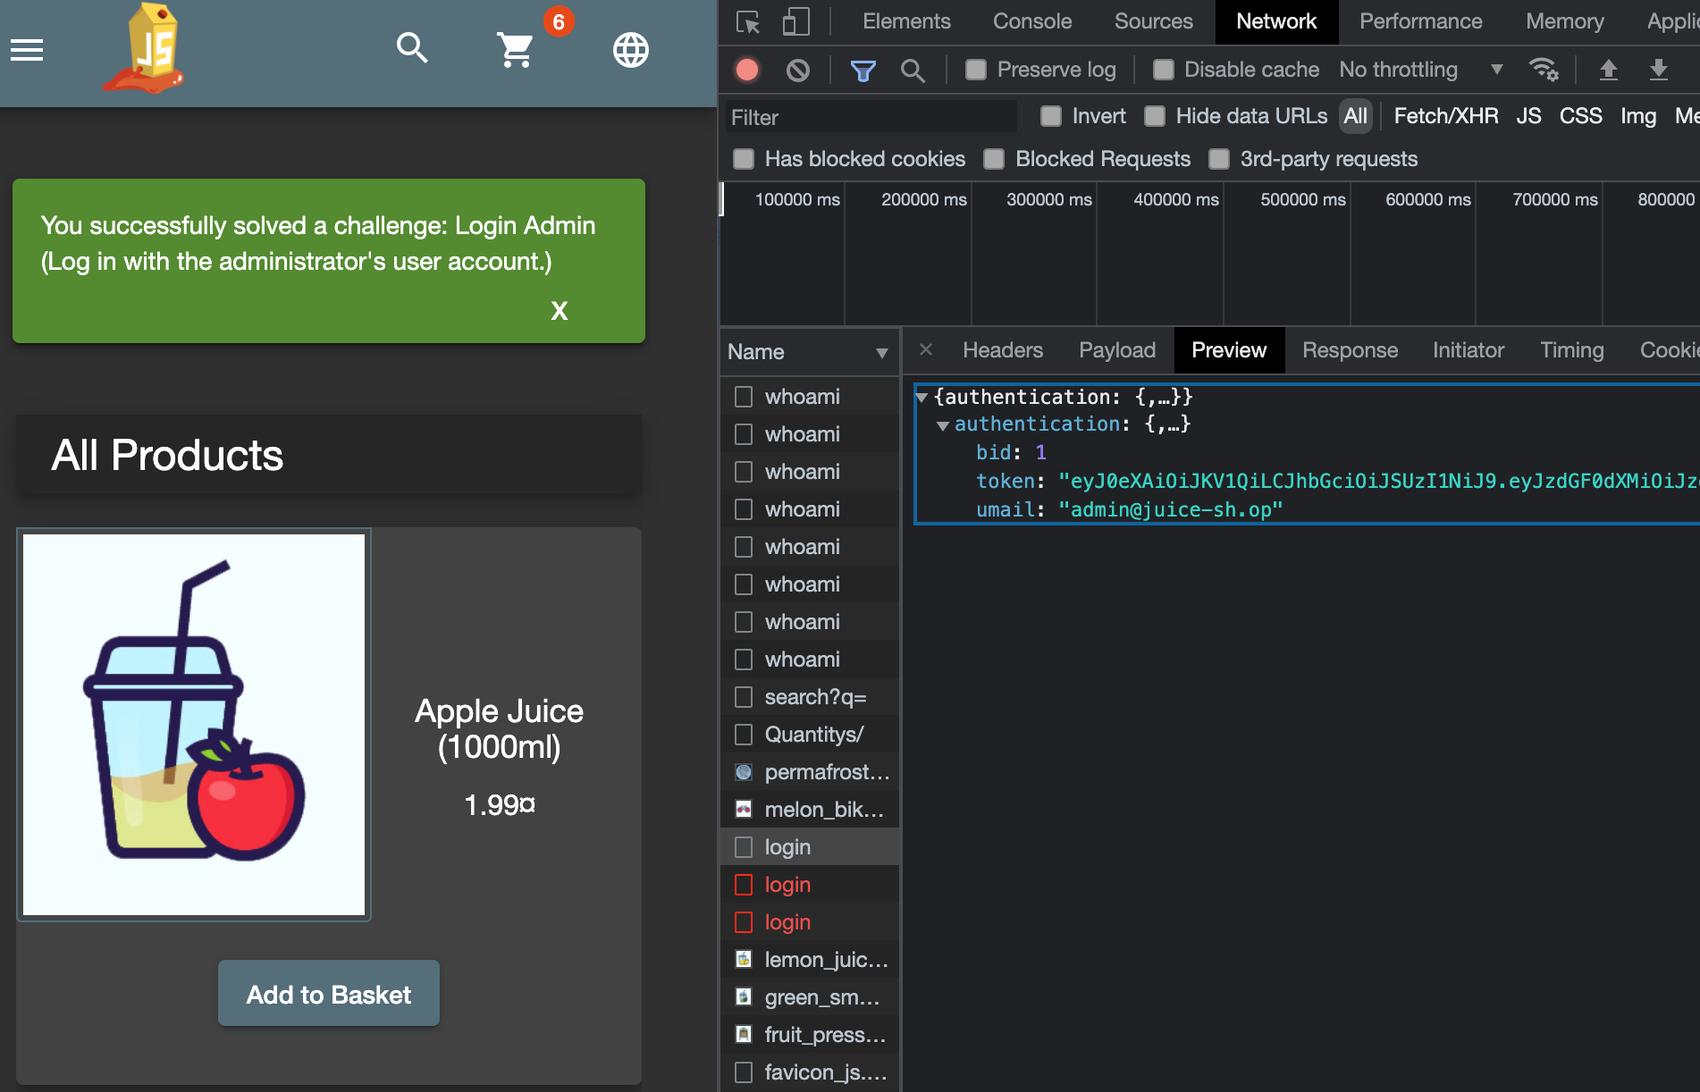1700x1092 pixels.
Task: Open the language selection globe
Action: 630,50
